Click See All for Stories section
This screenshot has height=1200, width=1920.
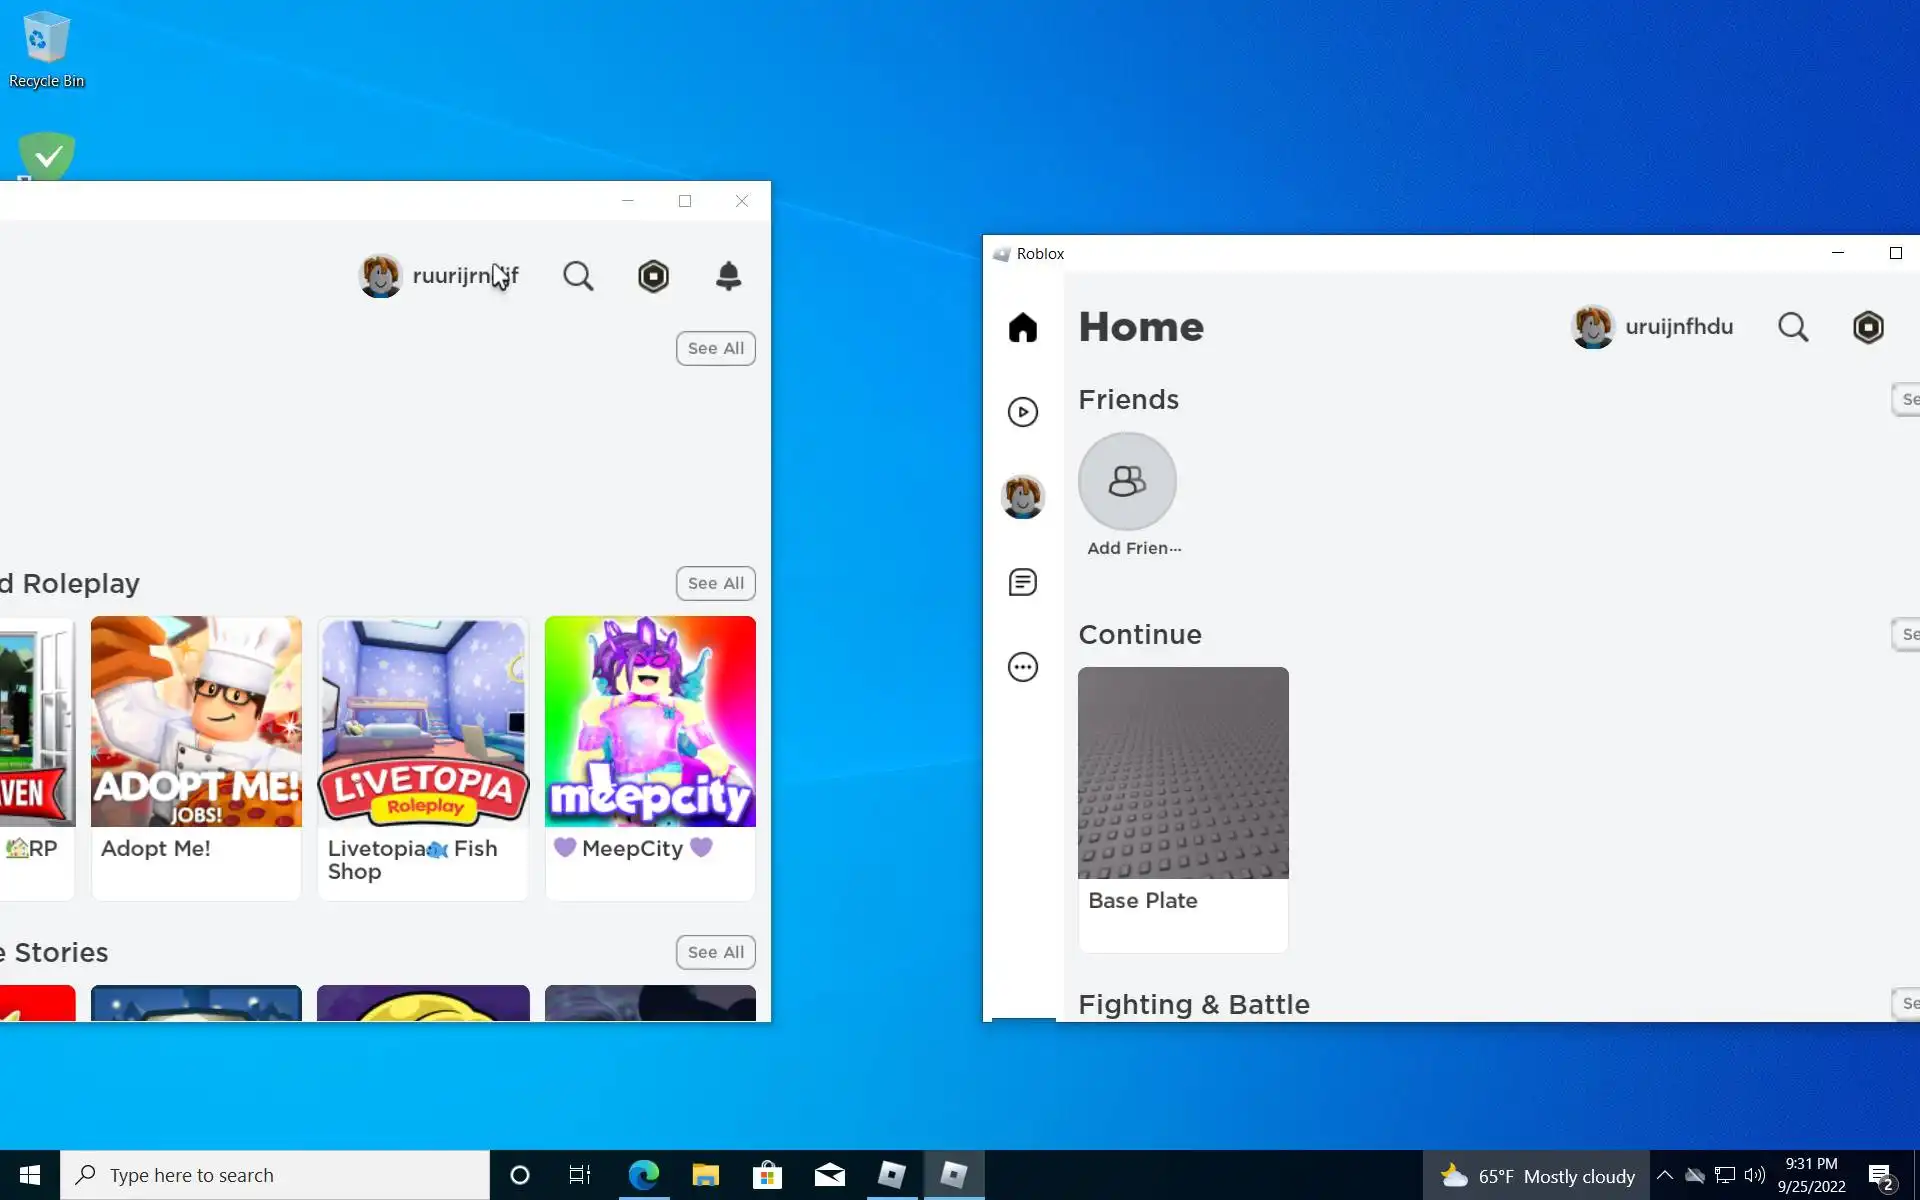[715, 952]
